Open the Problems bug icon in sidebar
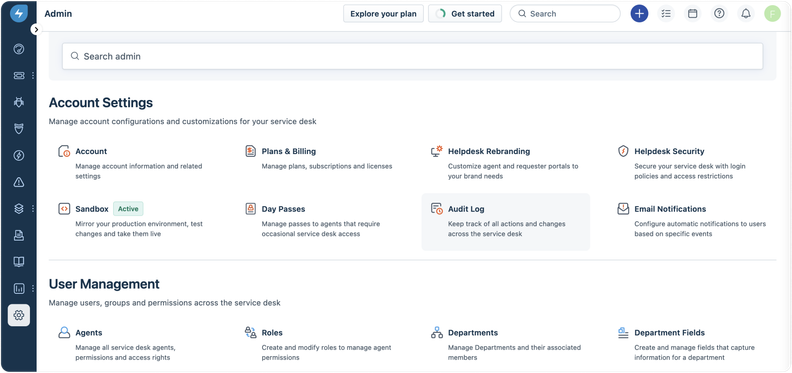Screen dimensions: 792x373 [19, 102]
